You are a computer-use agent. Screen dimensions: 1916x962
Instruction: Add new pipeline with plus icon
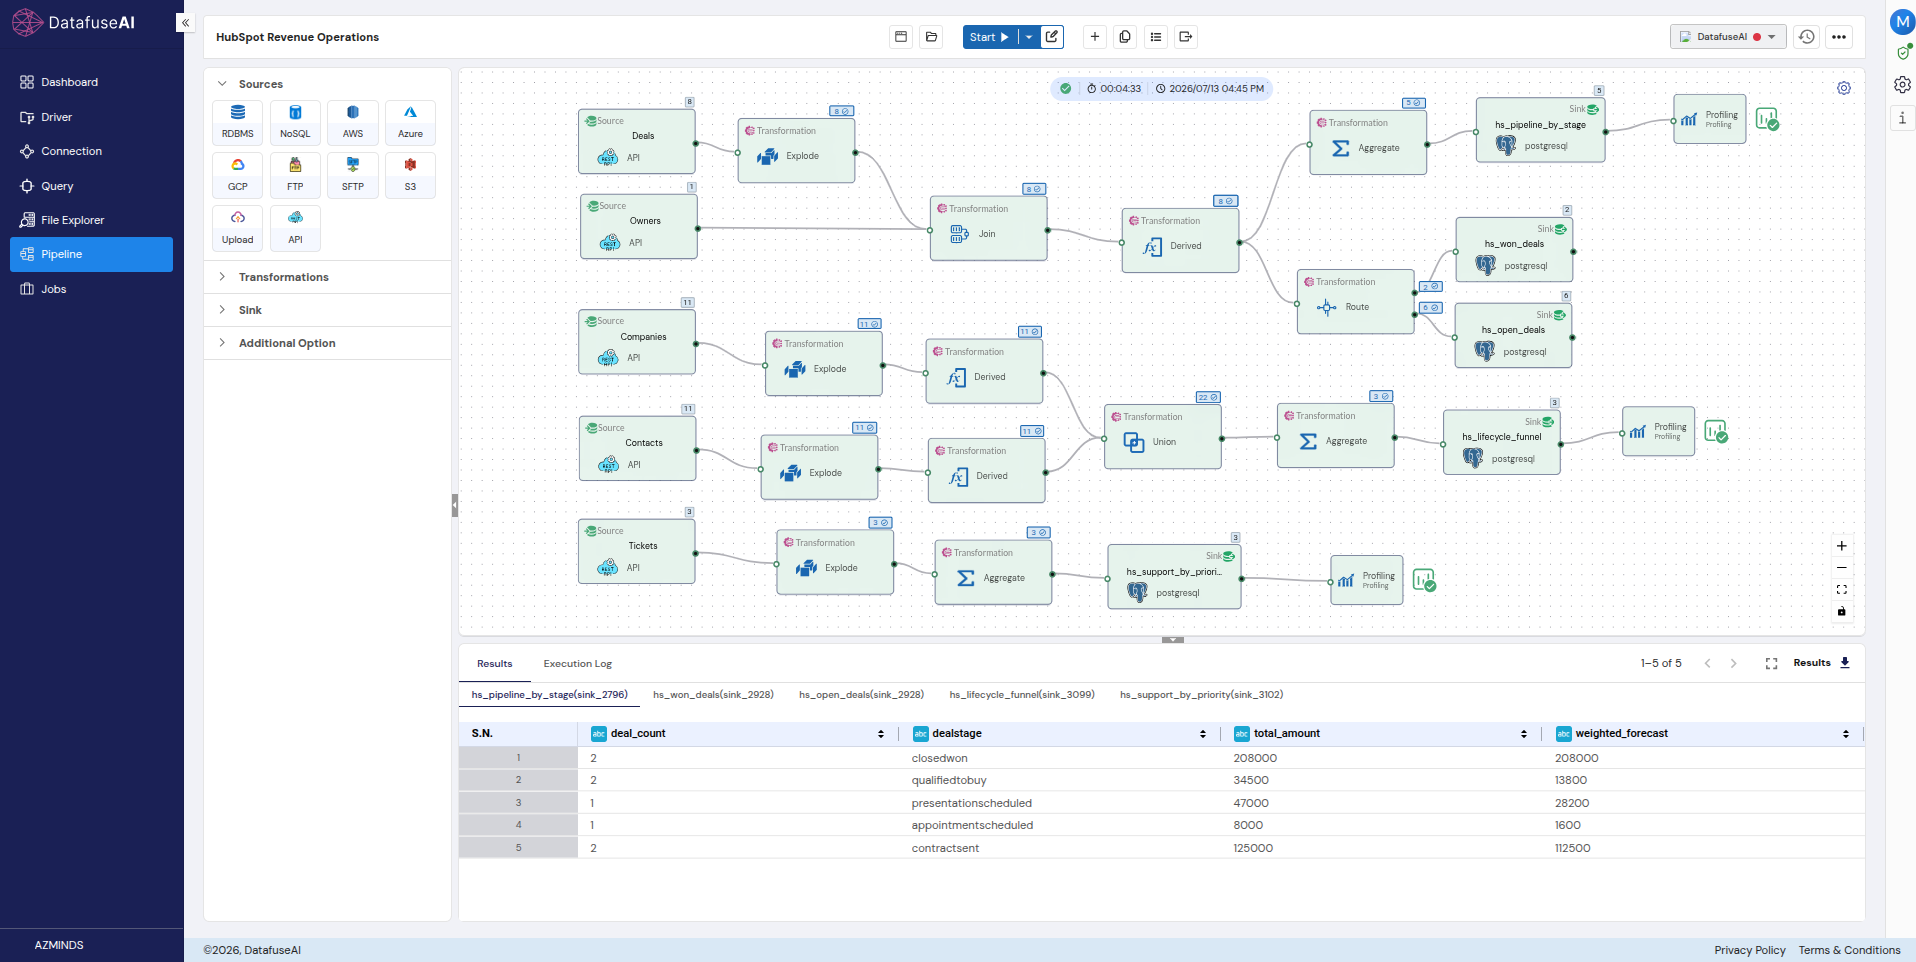click(x=1095, y=37)
